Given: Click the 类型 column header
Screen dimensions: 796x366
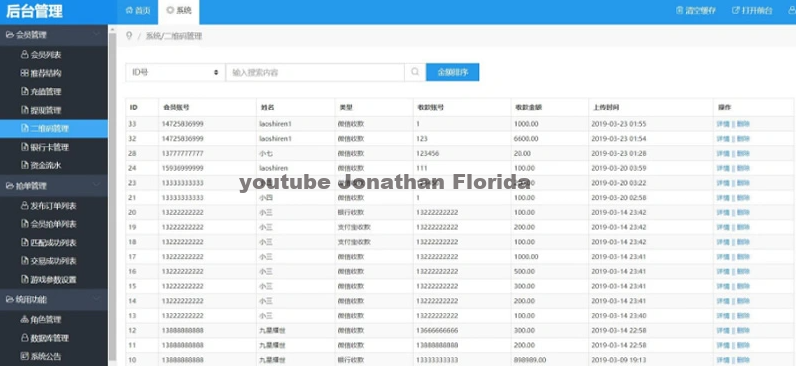Looking at the screenshot, I should click(x=346, y=108).
